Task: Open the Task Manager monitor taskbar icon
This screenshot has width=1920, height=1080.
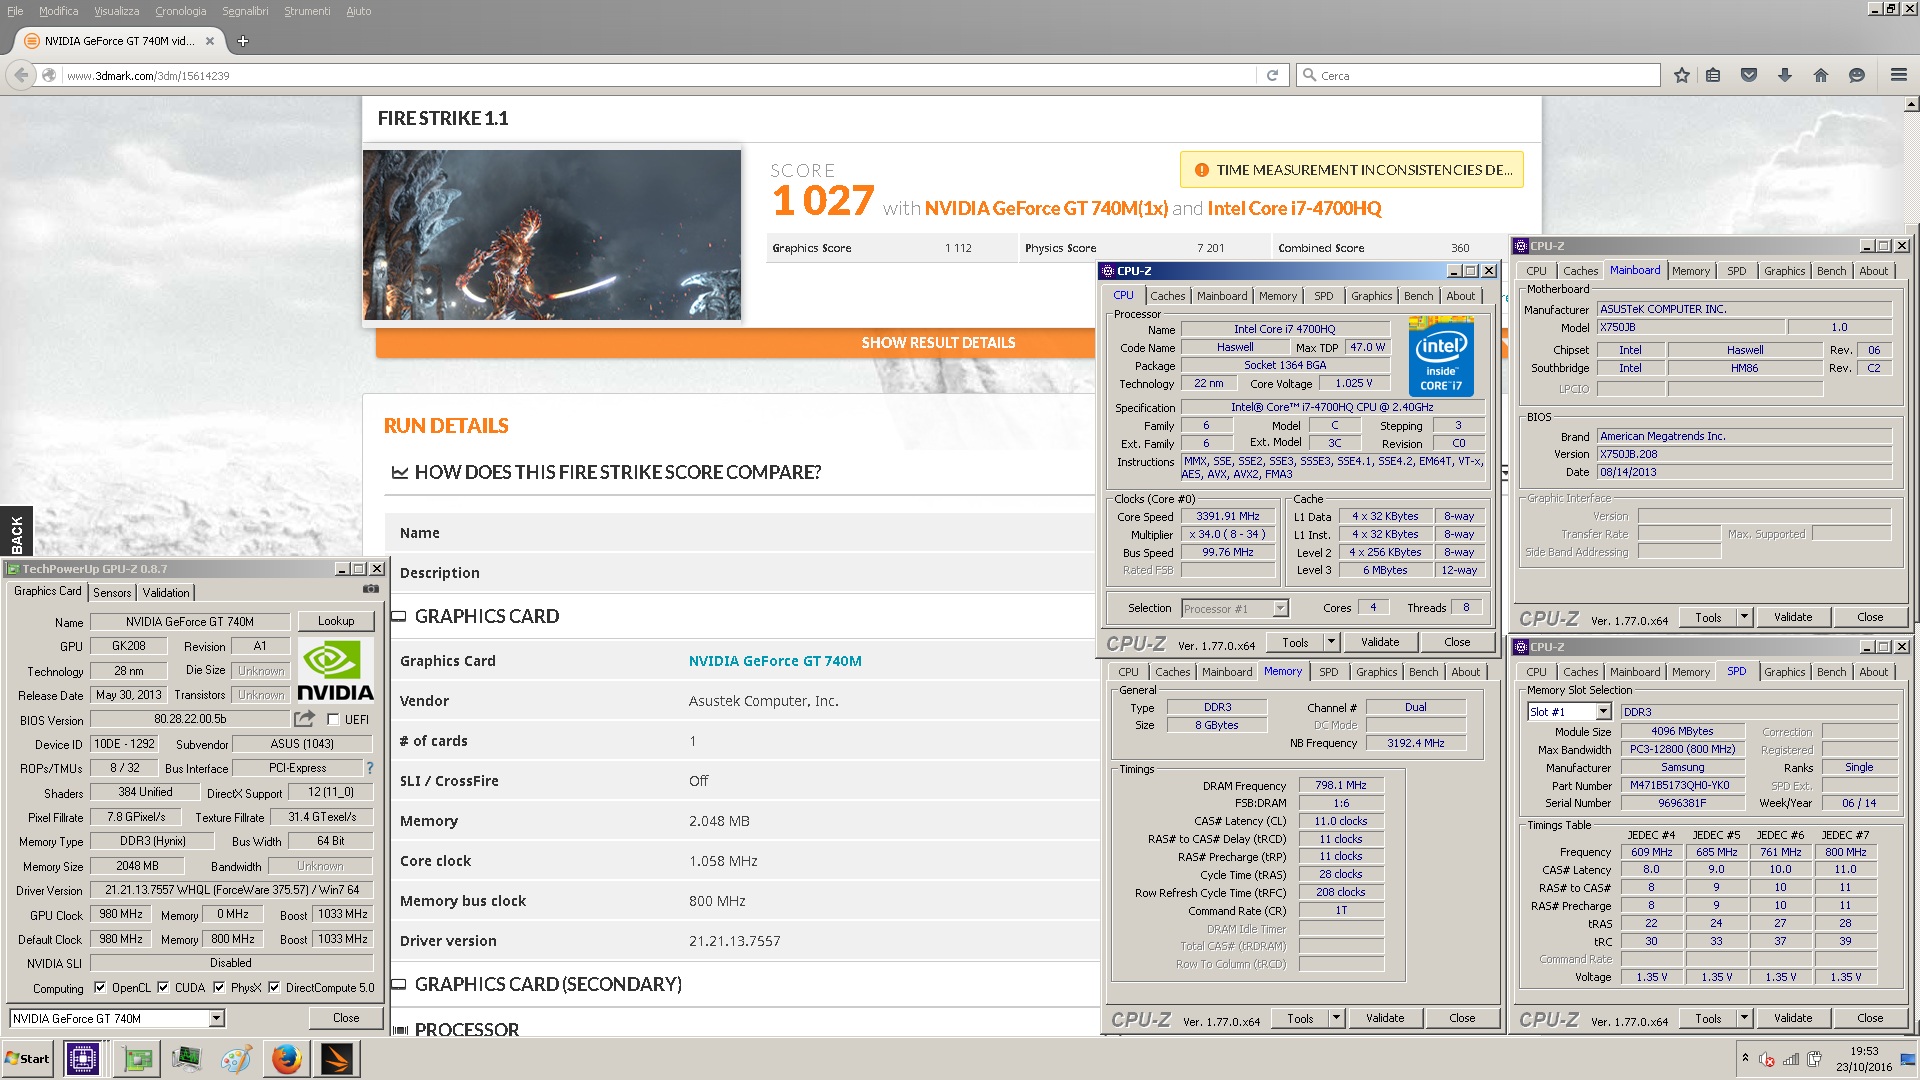Action: tap(186, 1059)
